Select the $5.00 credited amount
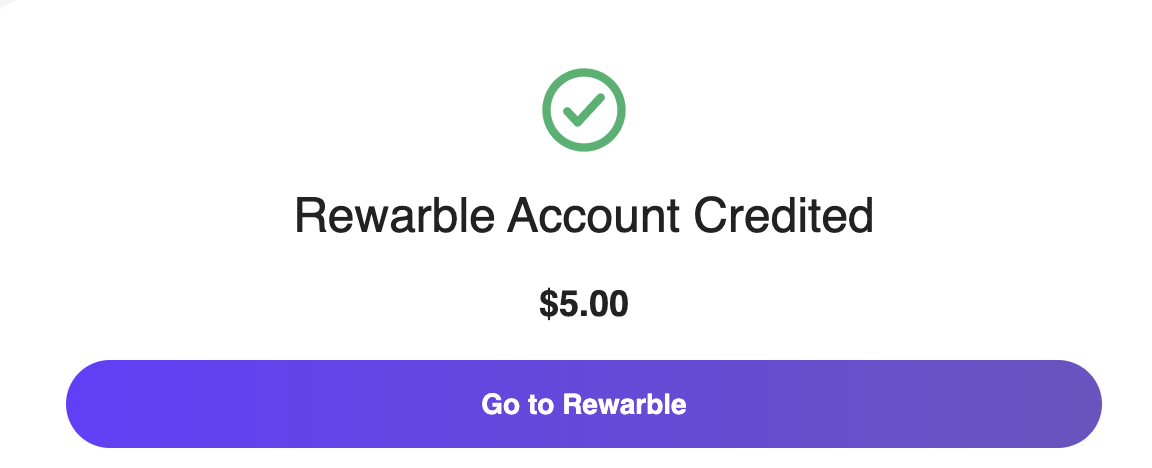Screen dimensions: 1152x468 click(x=583, y=304)
